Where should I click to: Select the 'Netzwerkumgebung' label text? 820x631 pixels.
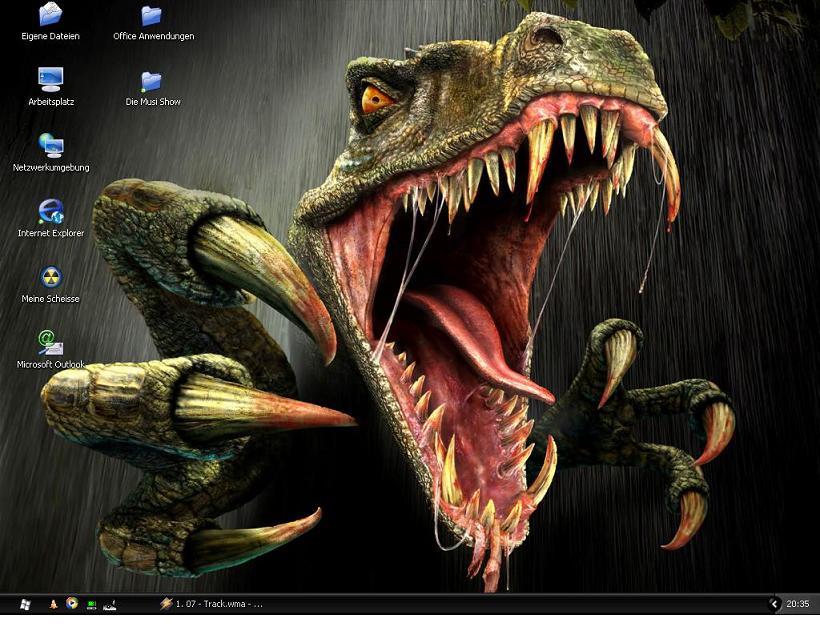point(51,168)
